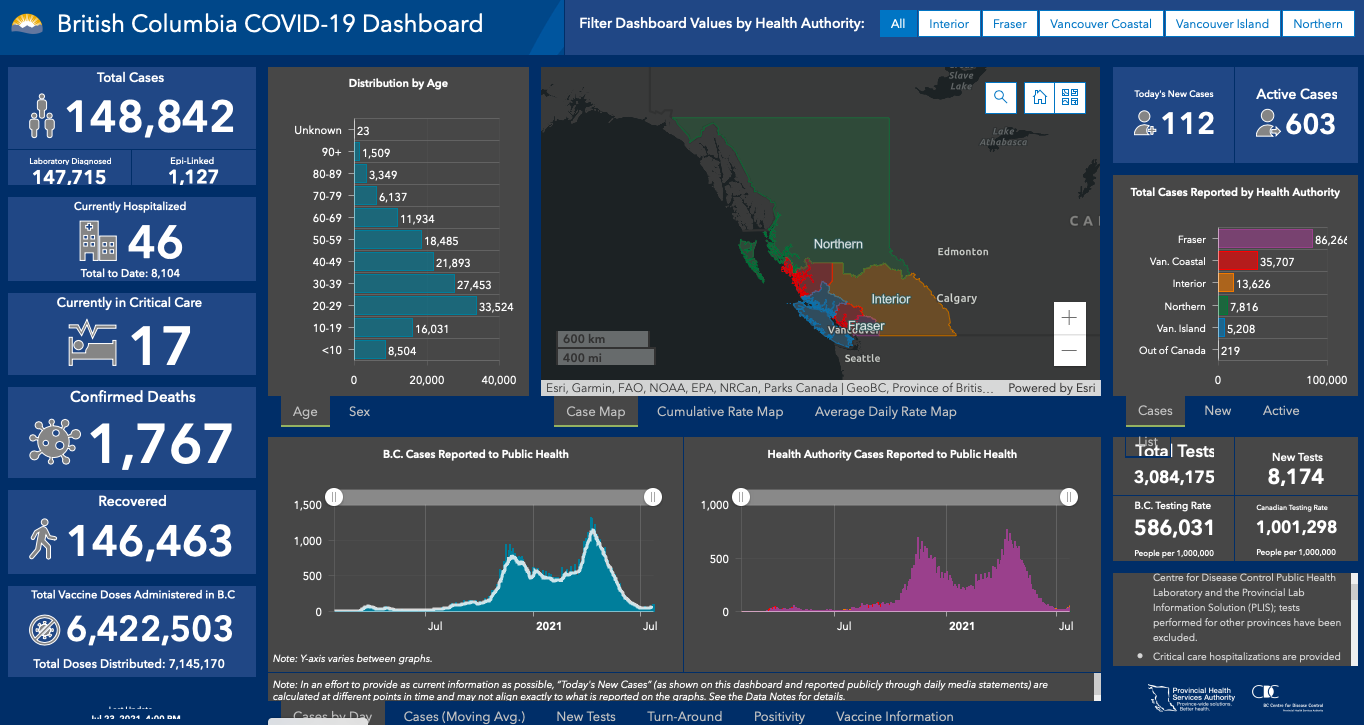
Task: Click the walking person Recovered icon
Action: point(43,540)
